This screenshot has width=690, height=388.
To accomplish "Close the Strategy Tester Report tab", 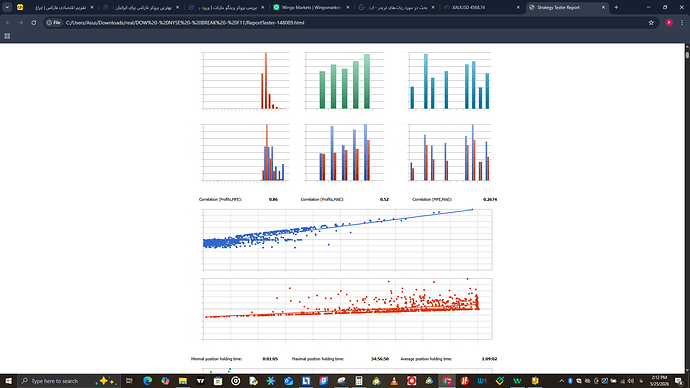I will coord(603,7).
